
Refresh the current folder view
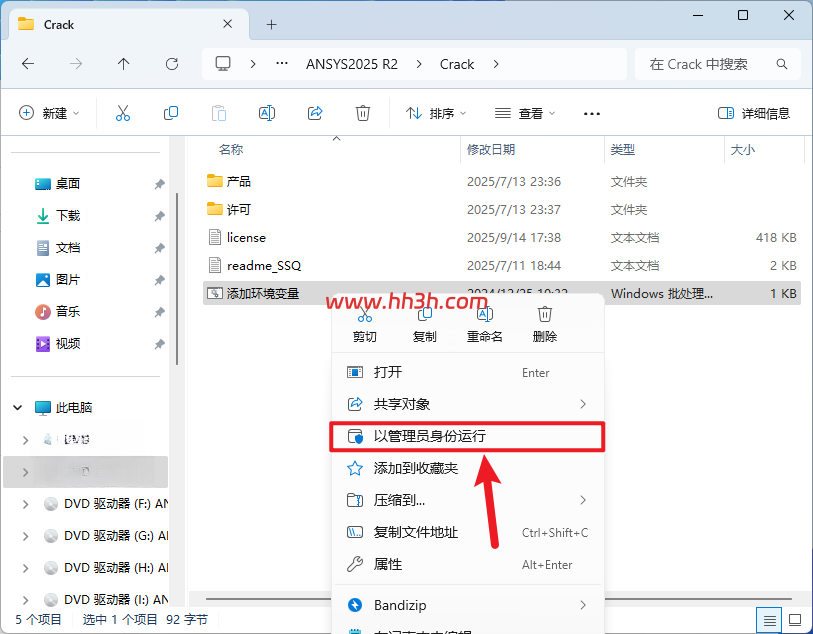point(172,64)
